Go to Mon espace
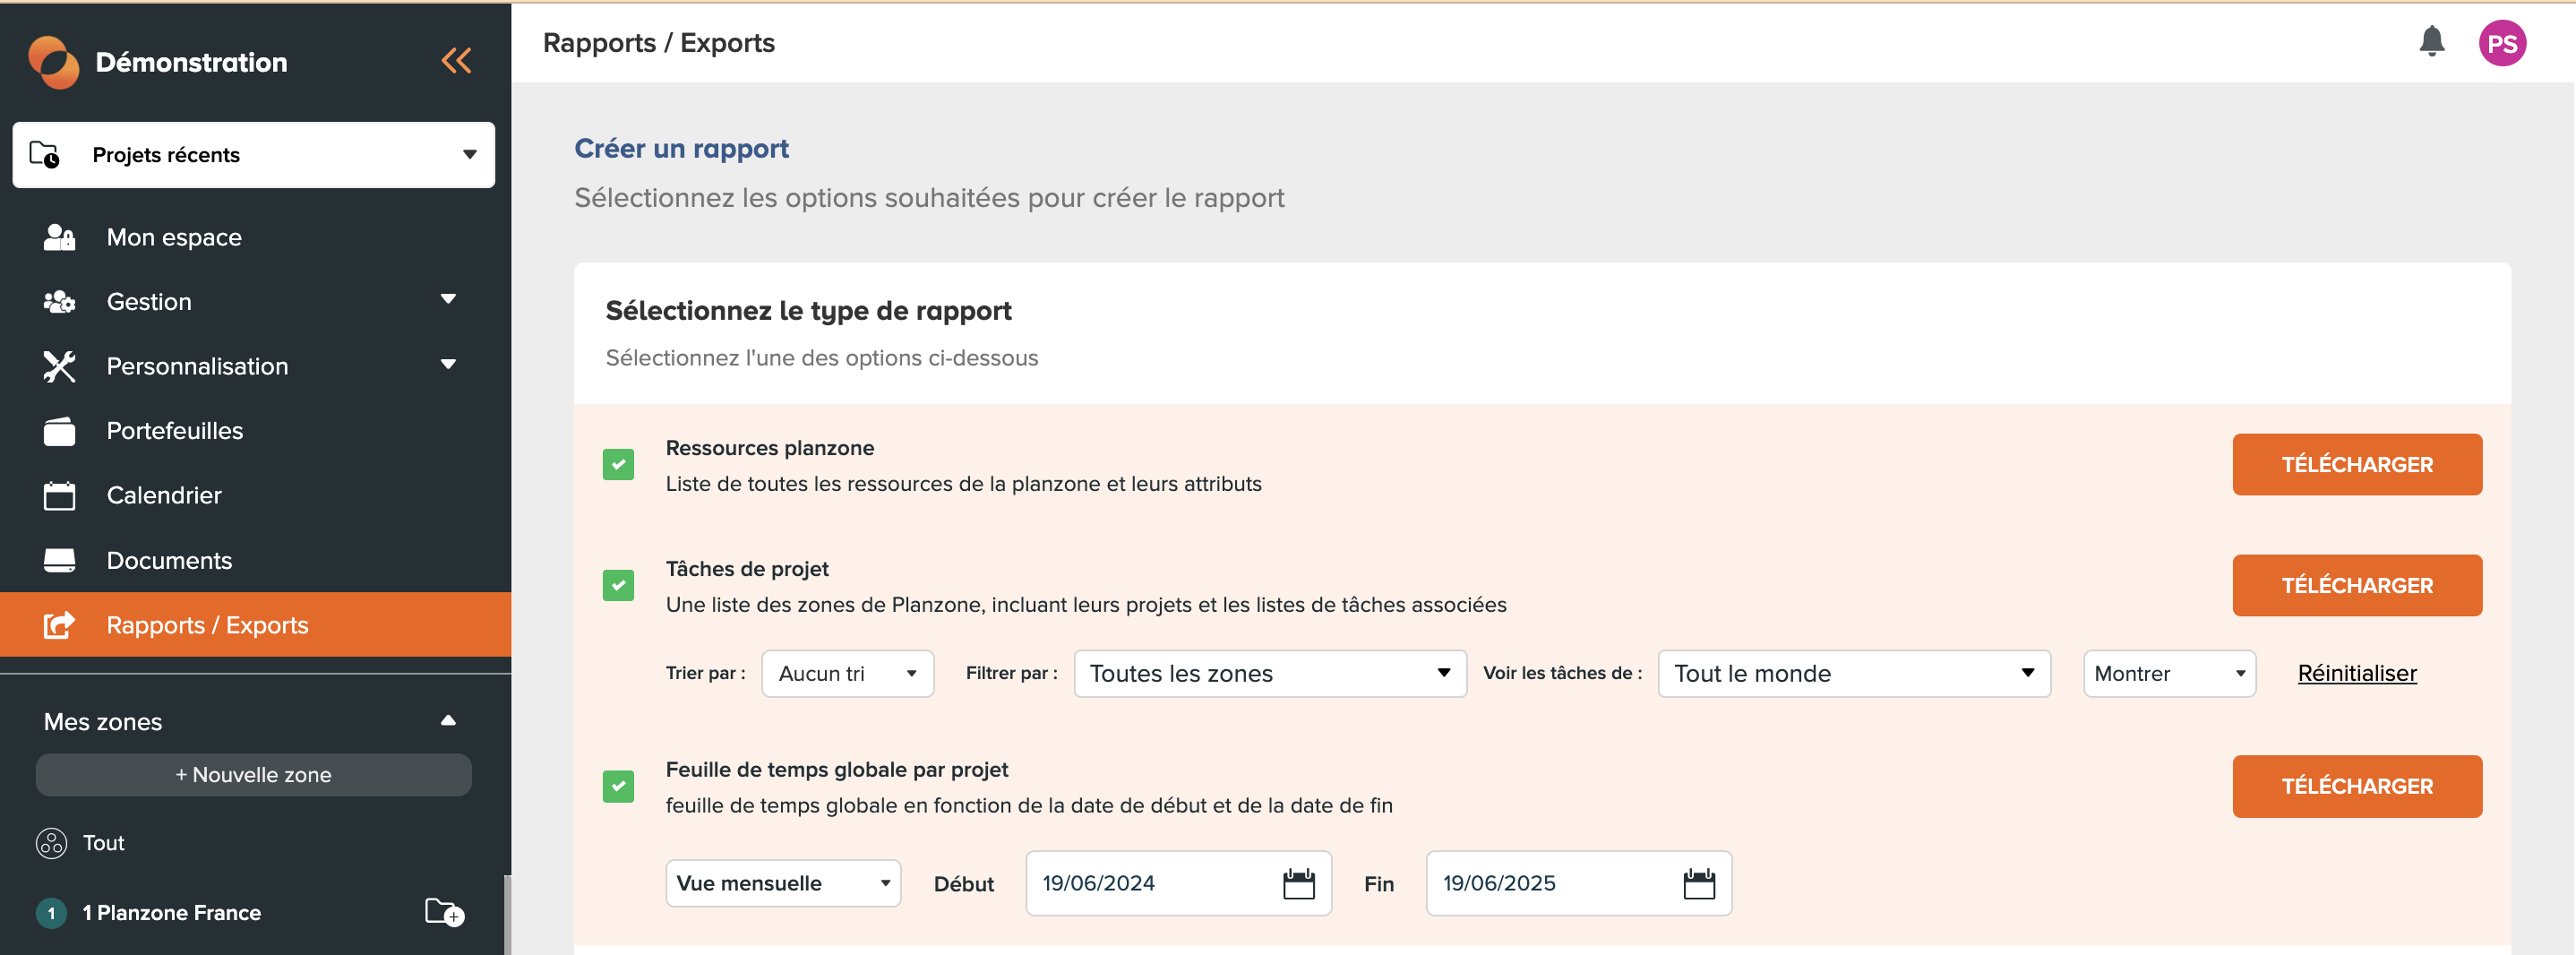 coord(174,237)
